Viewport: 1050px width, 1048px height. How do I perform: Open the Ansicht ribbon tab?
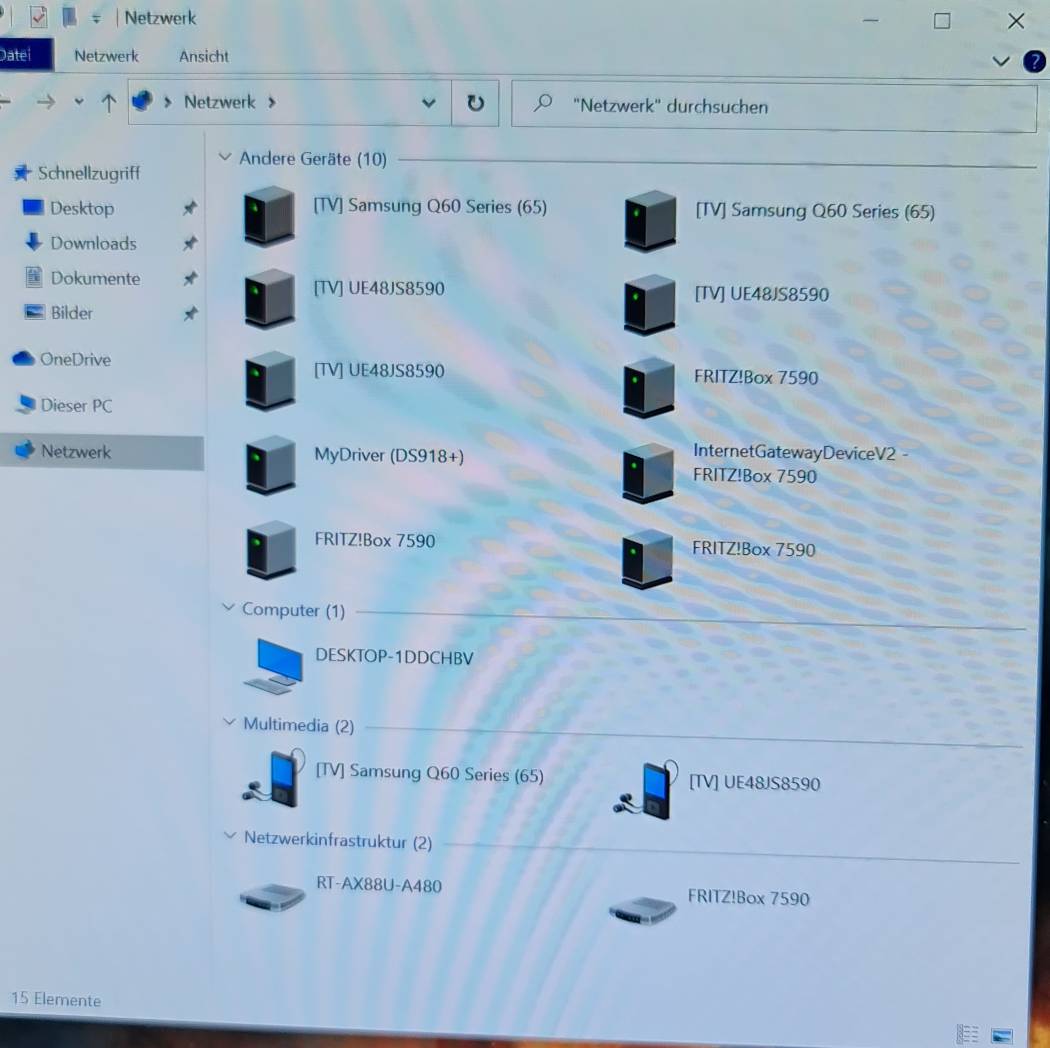[204, 57]
